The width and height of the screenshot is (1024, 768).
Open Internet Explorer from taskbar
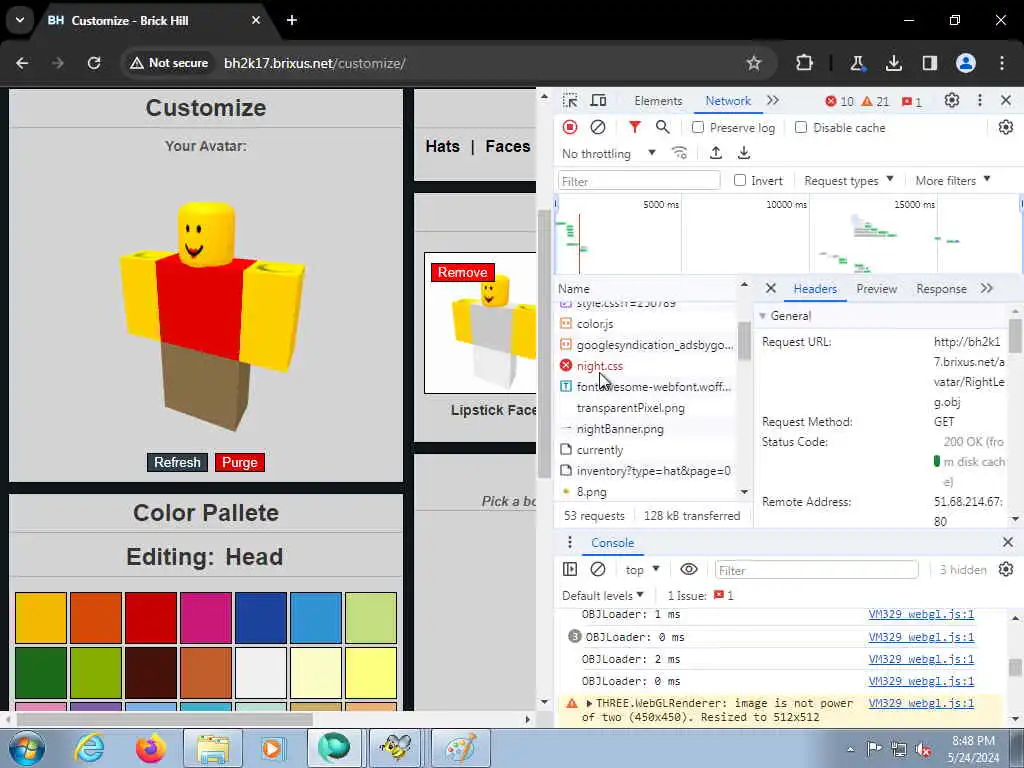[x=89, y=748]
